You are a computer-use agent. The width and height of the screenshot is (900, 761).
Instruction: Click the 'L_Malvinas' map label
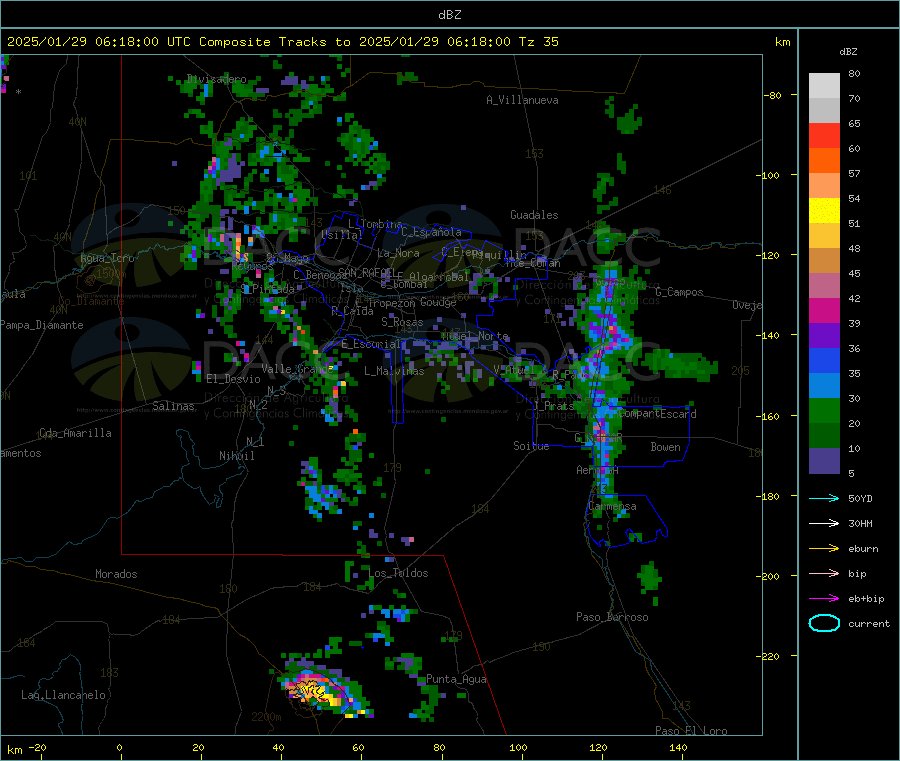click(394, 371)
